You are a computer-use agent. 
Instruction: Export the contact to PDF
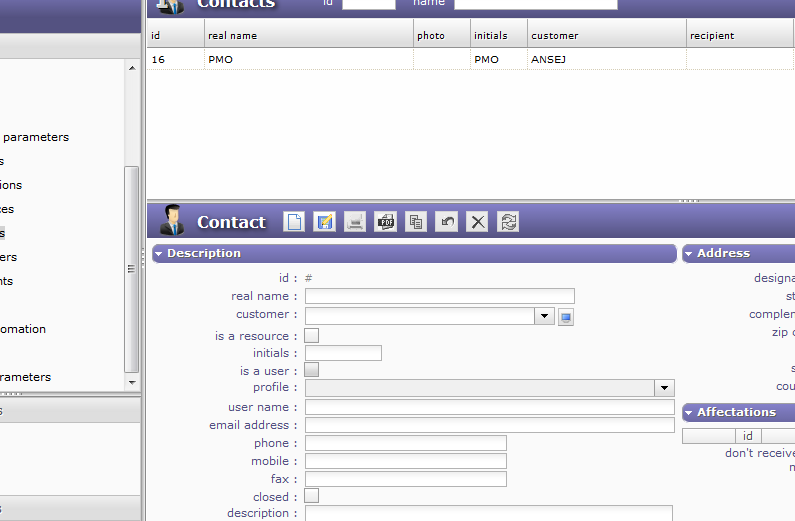coord(385,222)
